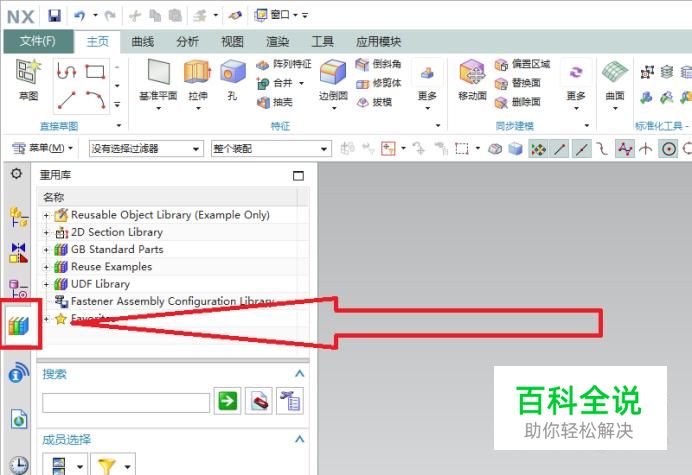Image resolution: width=692 pixels, height=475 pixels.
Task: Switch to the Tools (工具) tab
Action: [323, 41]
